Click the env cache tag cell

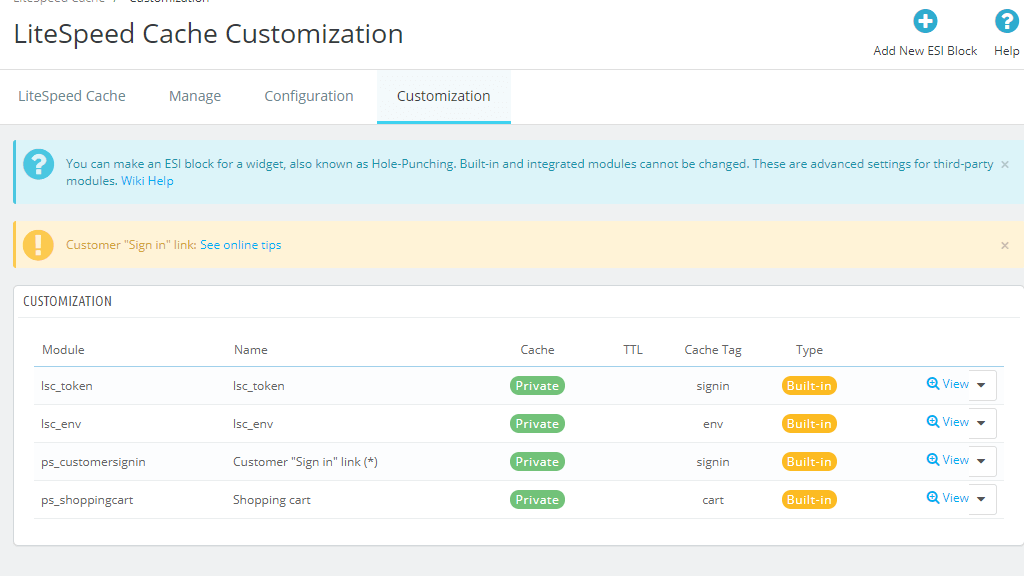pyautogui.click(x=712, y=424)
